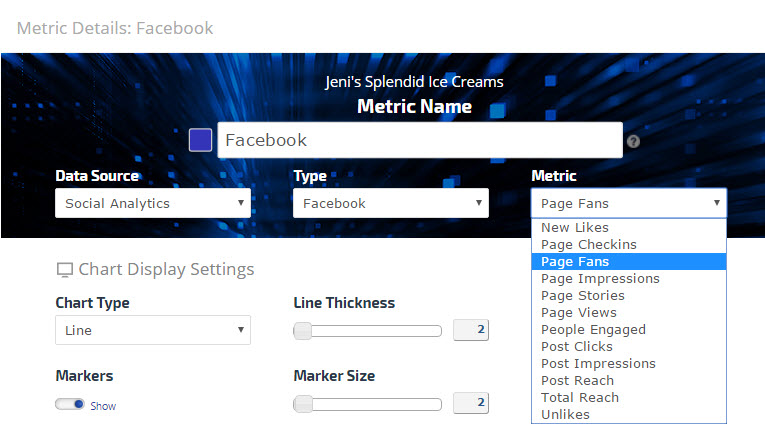Choose Total Reach metric option
The image size is (765, 430).
[579, 398]
